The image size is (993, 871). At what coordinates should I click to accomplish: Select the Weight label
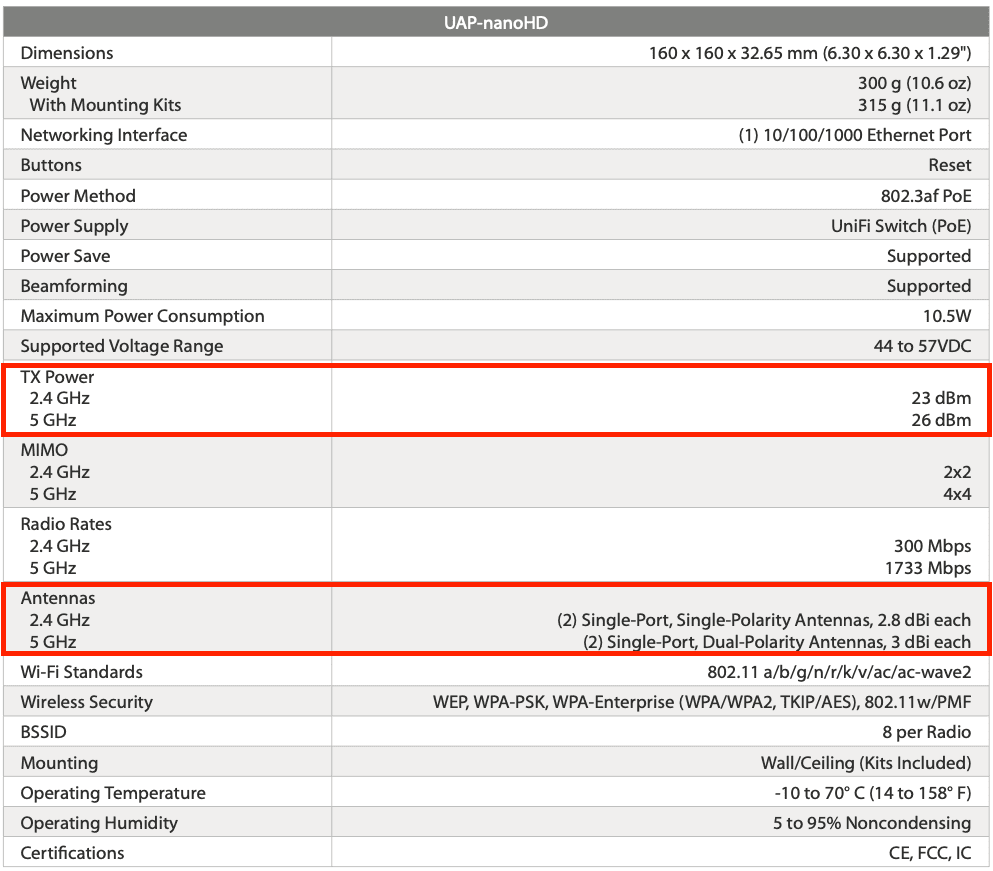click(49, 83)
